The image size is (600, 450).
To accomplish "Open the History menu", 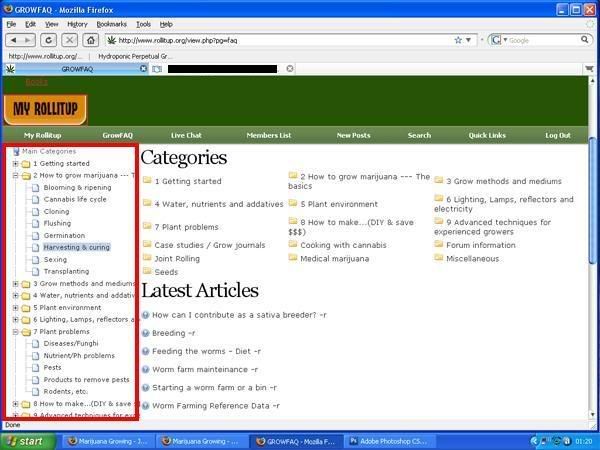I will 77,24.
